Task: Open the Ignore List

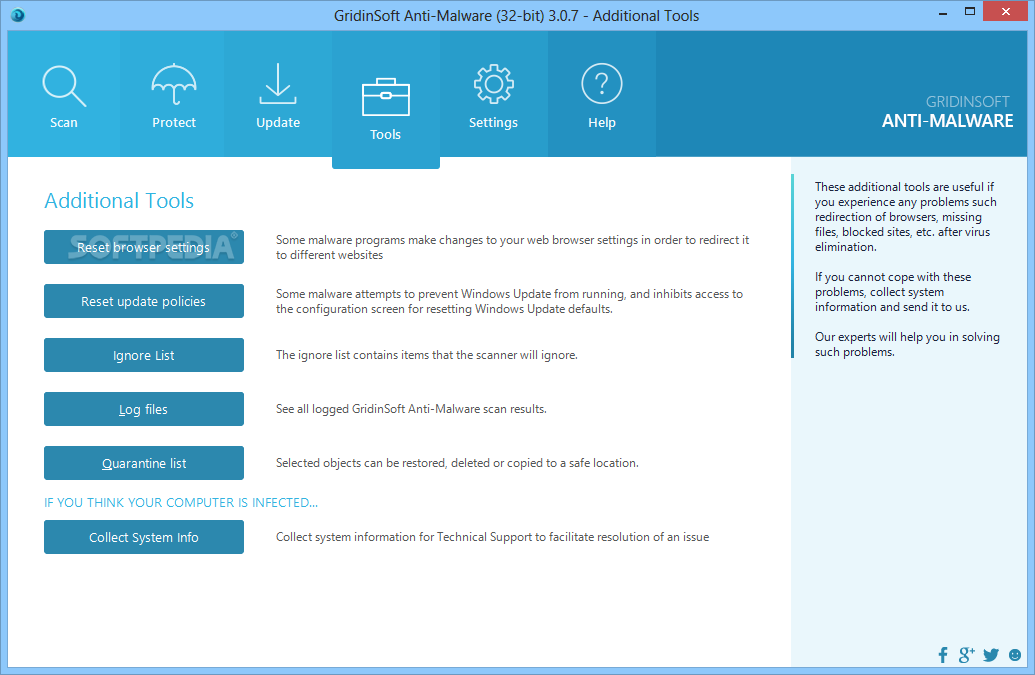Action: pos(144,355)
